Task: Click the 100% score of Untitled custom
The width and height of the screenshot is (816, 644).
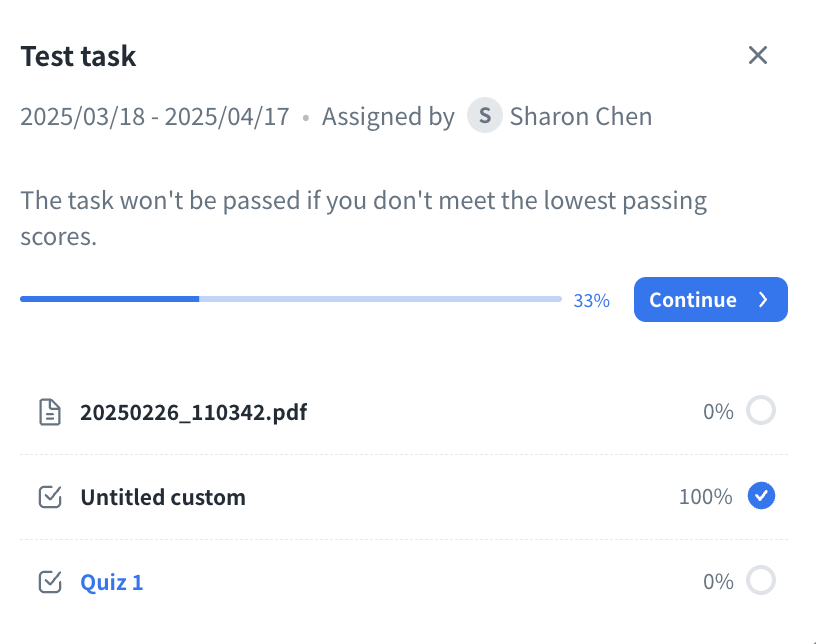Action: (x=706, y=497)
